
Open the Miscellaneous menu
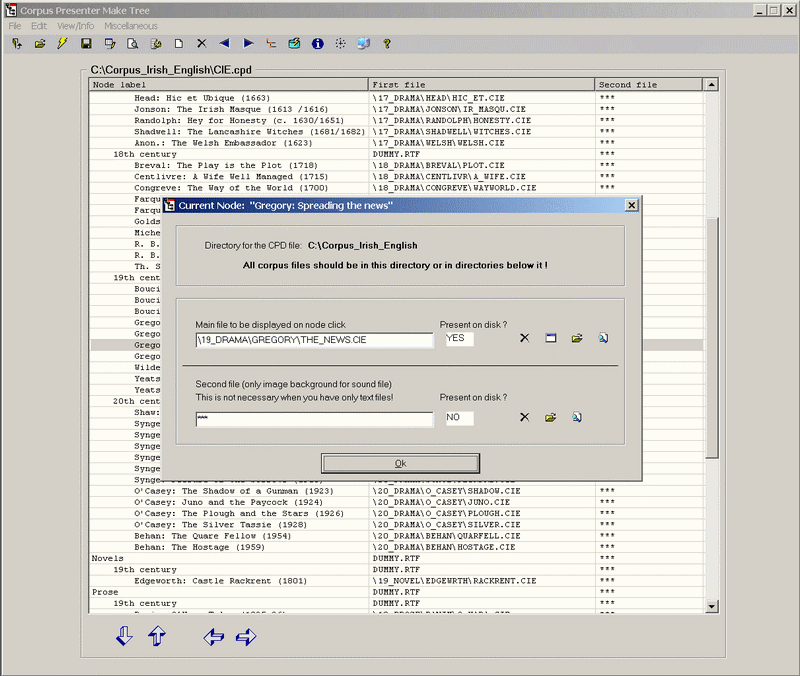[x=130, y=25]
